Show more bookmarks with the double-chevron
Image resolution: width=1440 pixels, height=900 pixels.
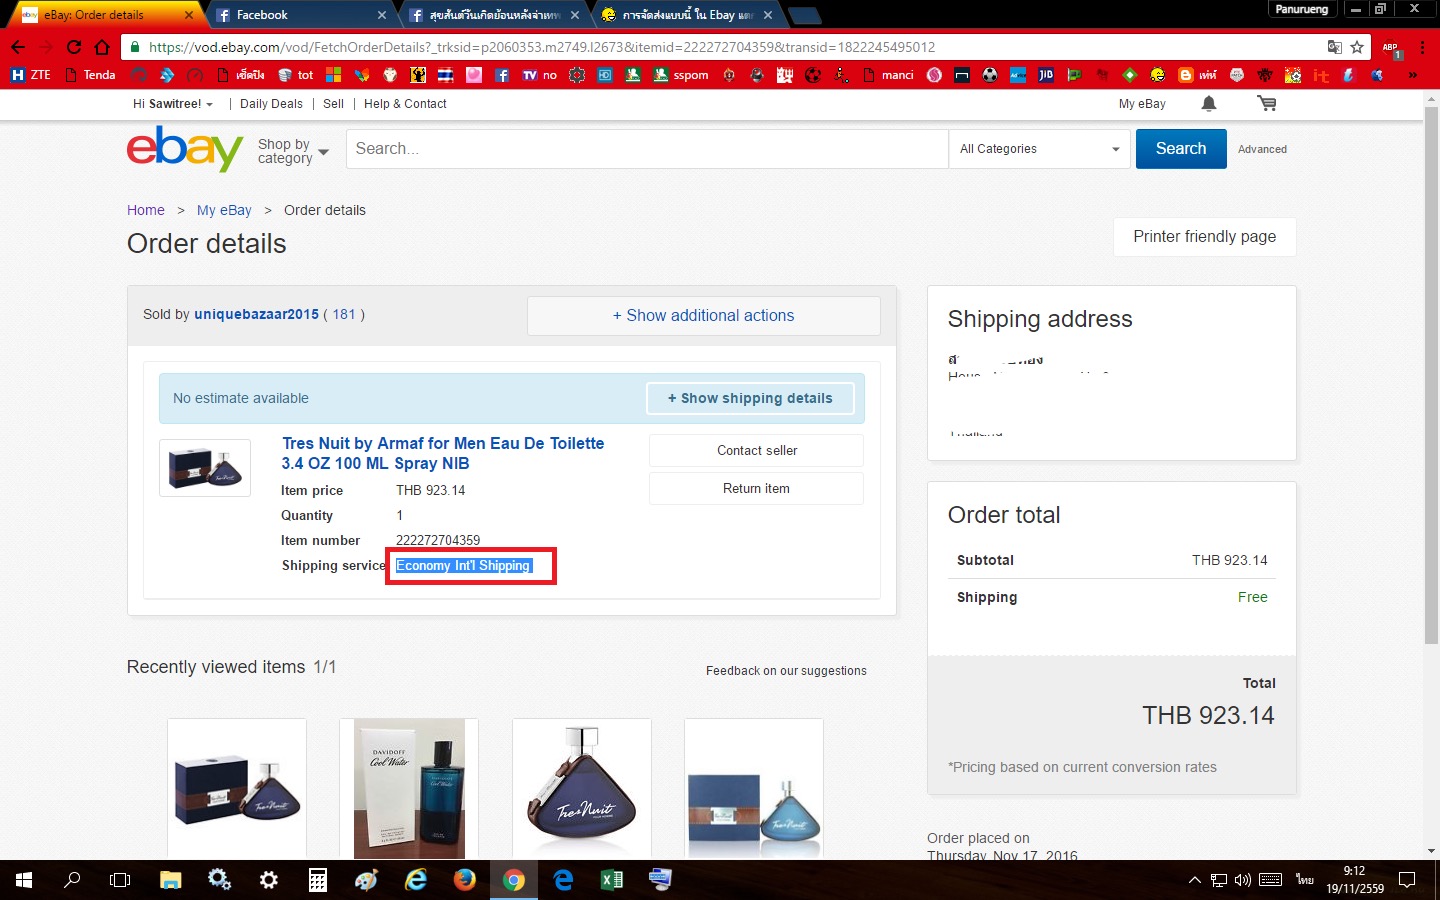(1413, 75)
